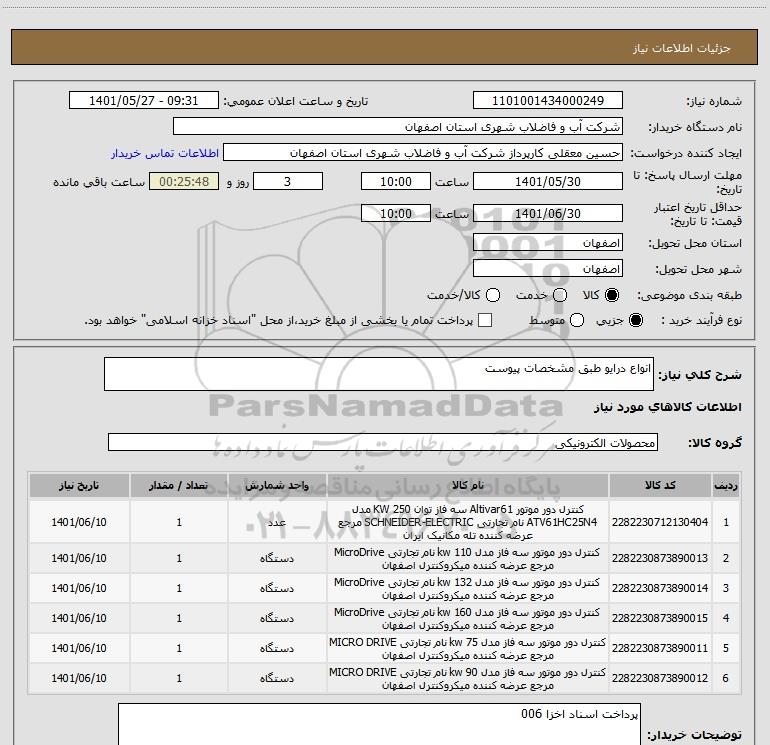770x745 pixels.
Task: Select the خدمت radio button
Action: point(560,295)
